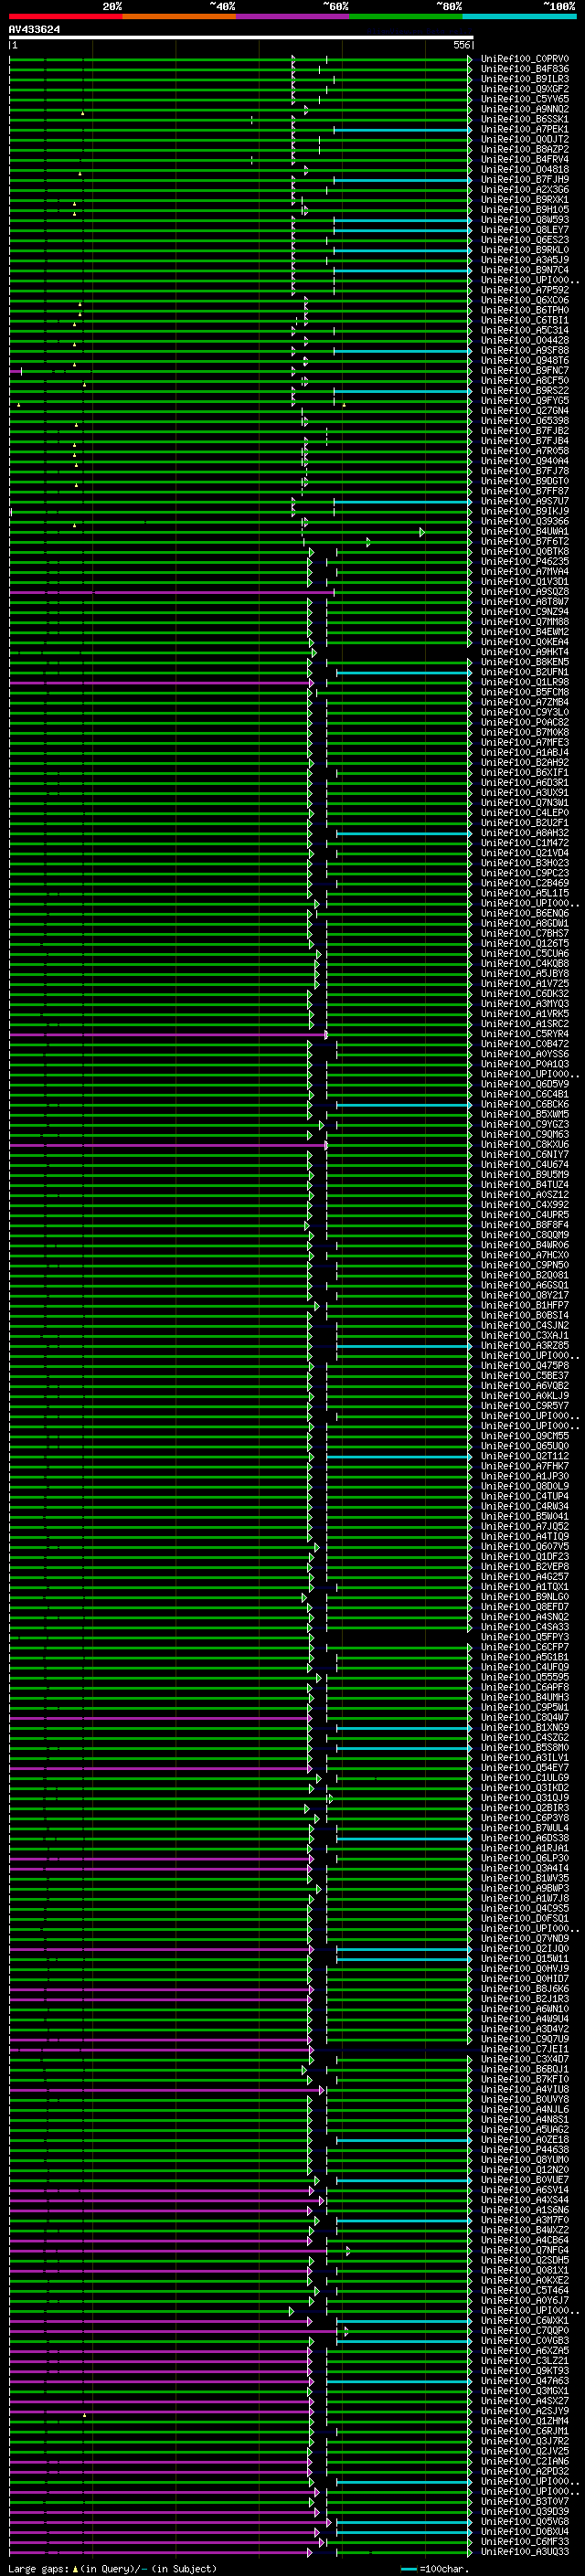The height and width of the screenshot is (2576, 585).
Task: Click label UniRef100_B9RS22
Action: coord(525,391)
